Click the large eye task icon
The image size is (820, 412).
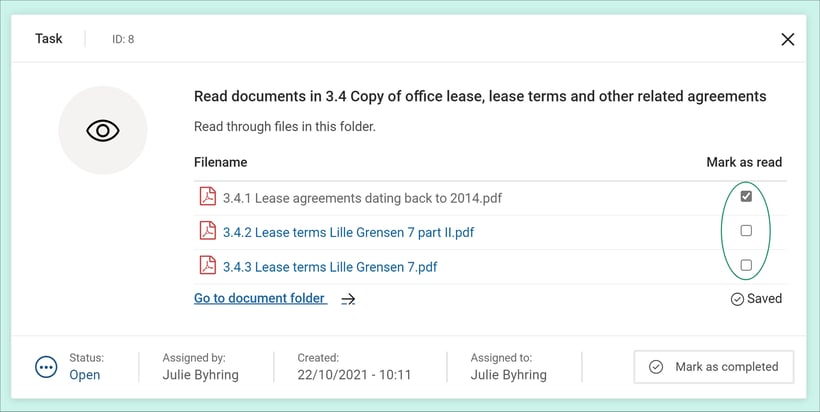point(103,131)
